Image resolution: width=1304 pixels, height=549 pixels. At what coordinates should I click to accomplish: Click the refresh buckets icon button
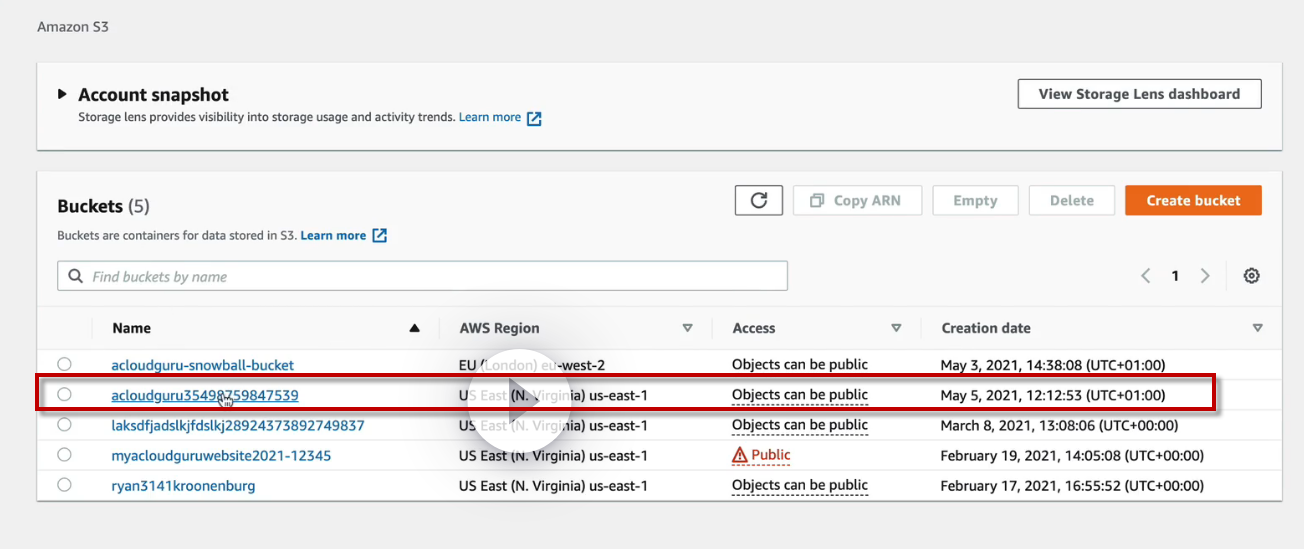pos(759,200)
